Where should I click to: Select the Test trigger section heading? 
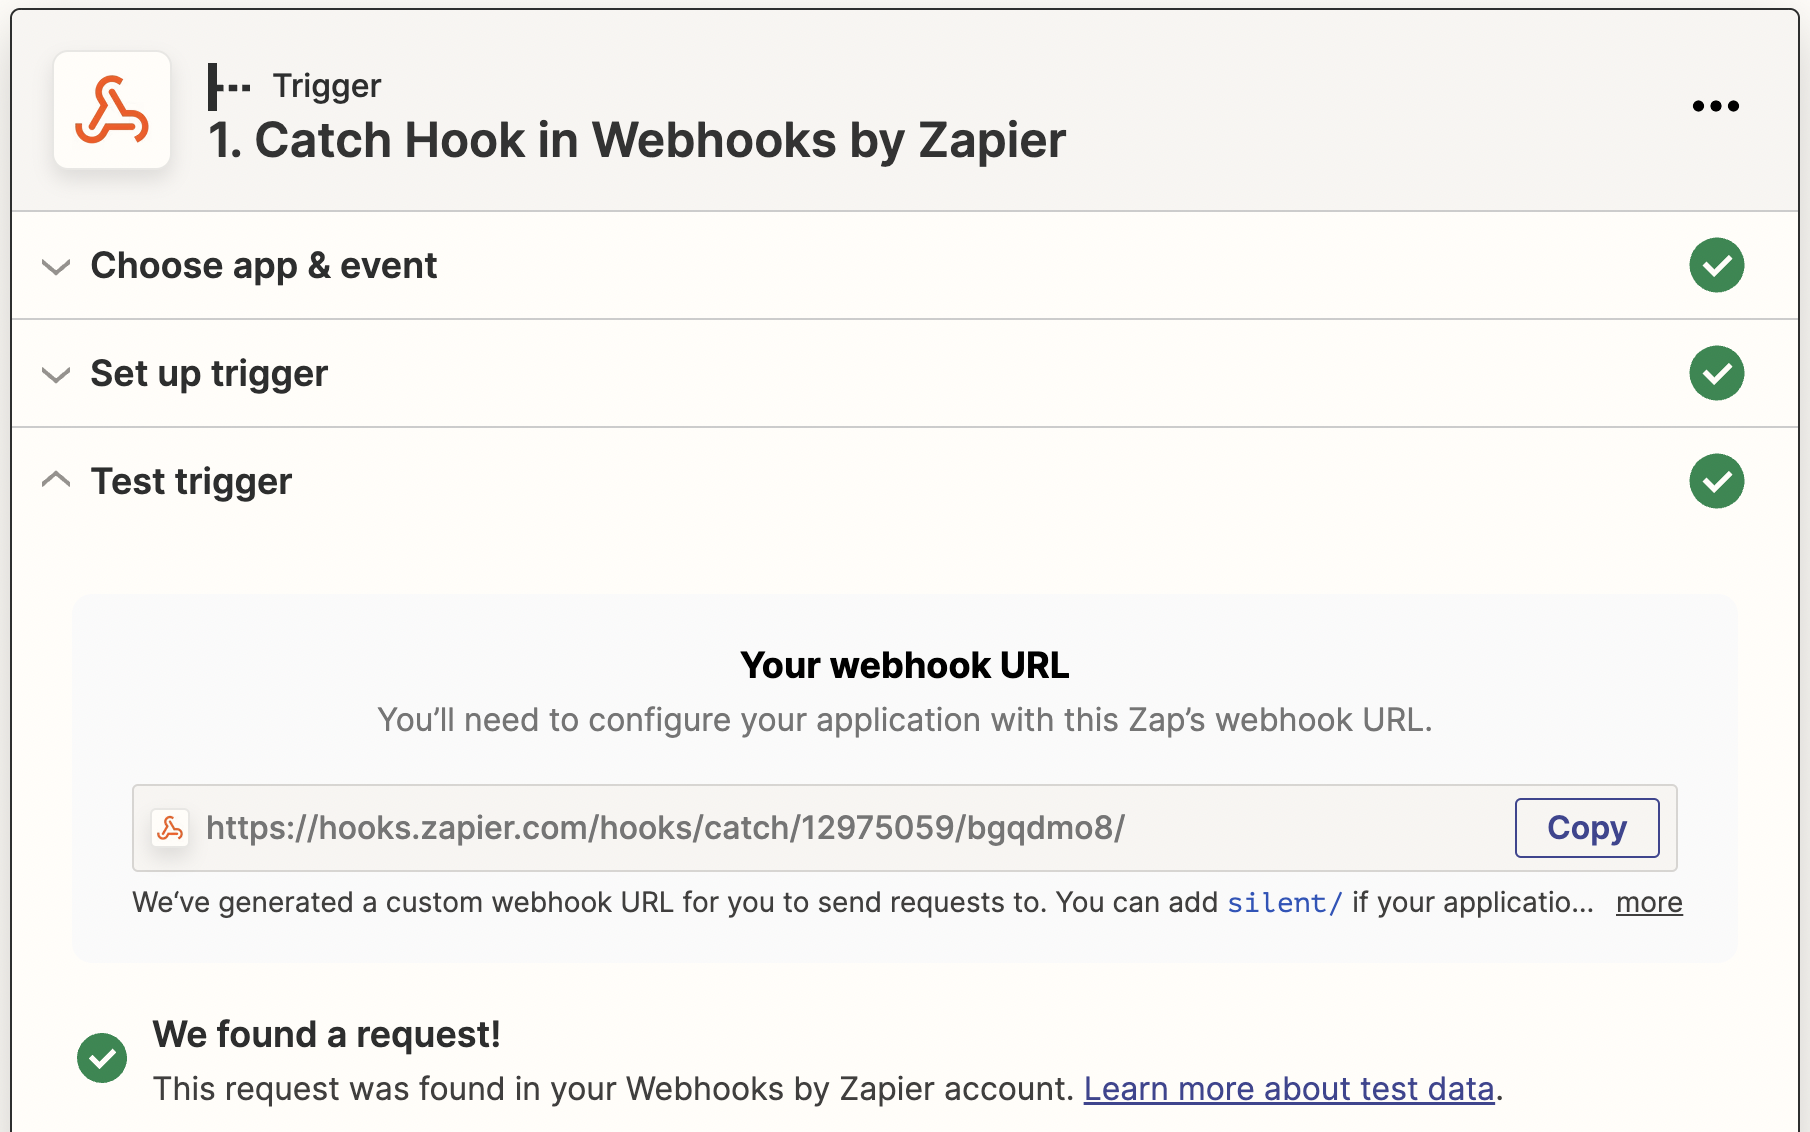coord(191,481)
